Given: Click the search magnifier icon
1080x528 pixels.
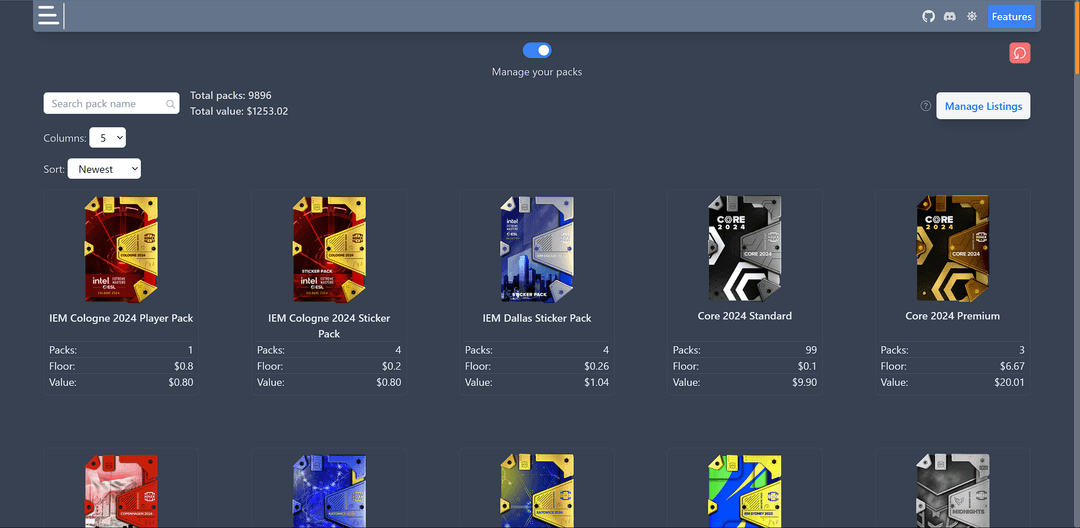Looking at the screenshot, I should tap(172, 104).
